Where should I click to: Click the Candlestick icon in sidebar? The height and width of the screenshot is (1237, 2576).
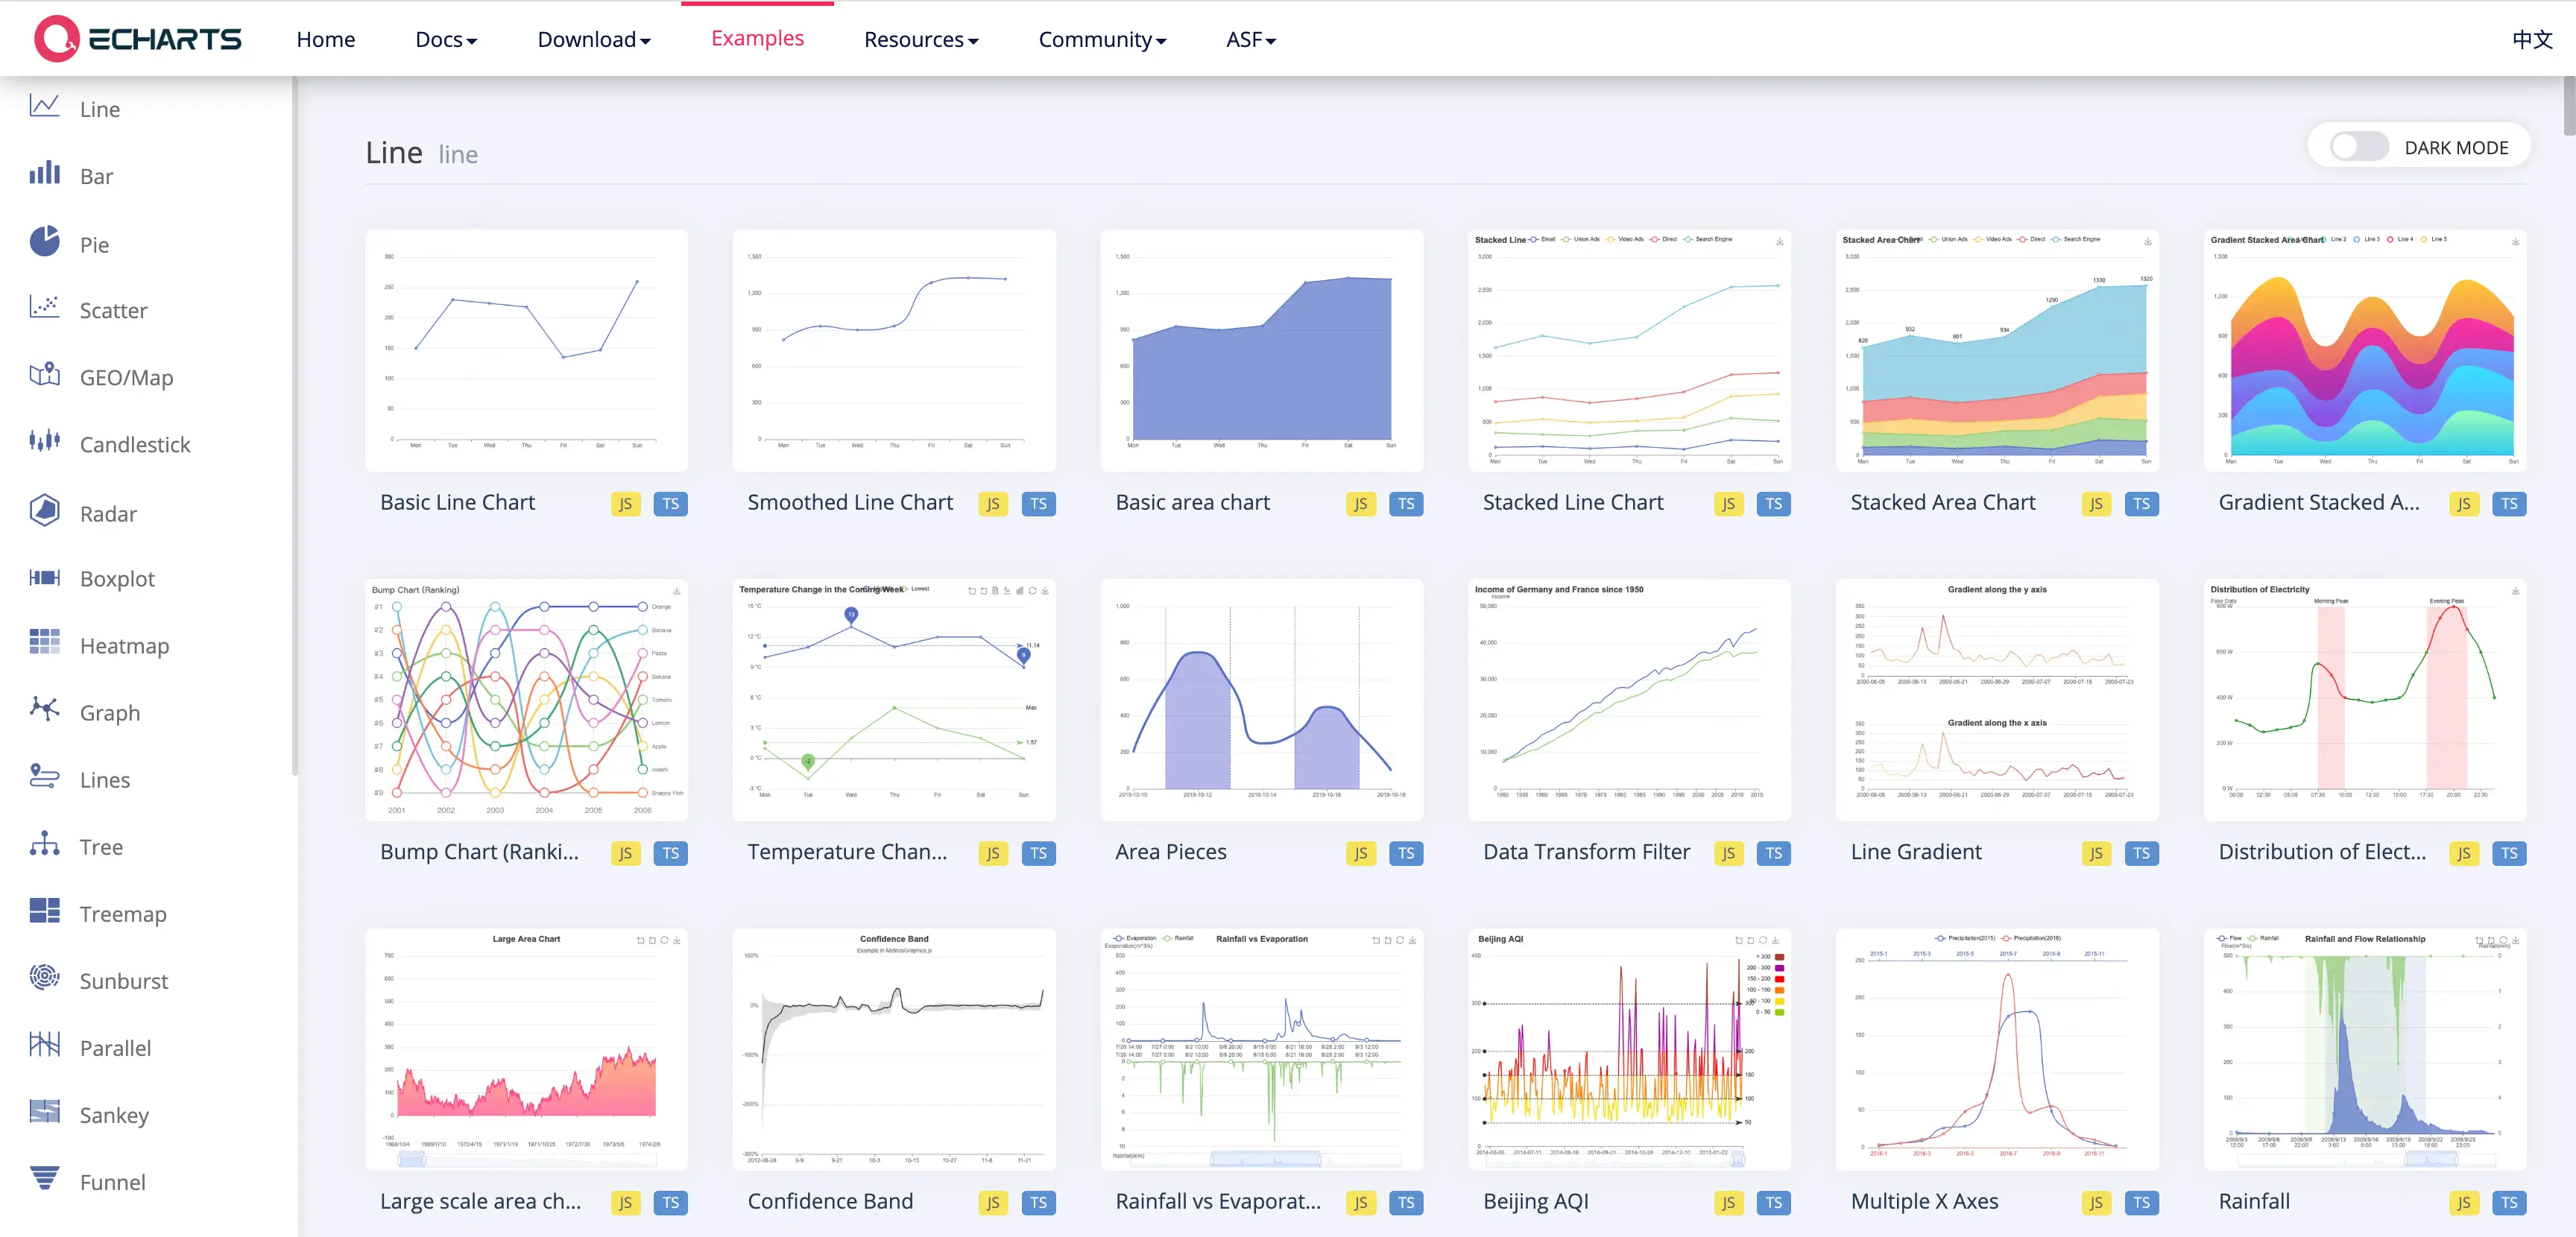[44, 441]
